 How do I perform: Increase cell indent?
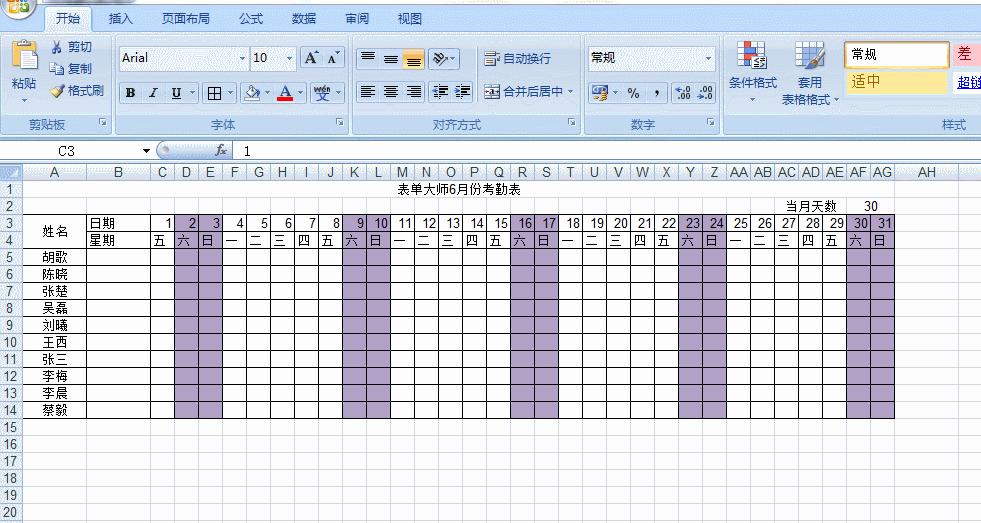pos(463,92)
